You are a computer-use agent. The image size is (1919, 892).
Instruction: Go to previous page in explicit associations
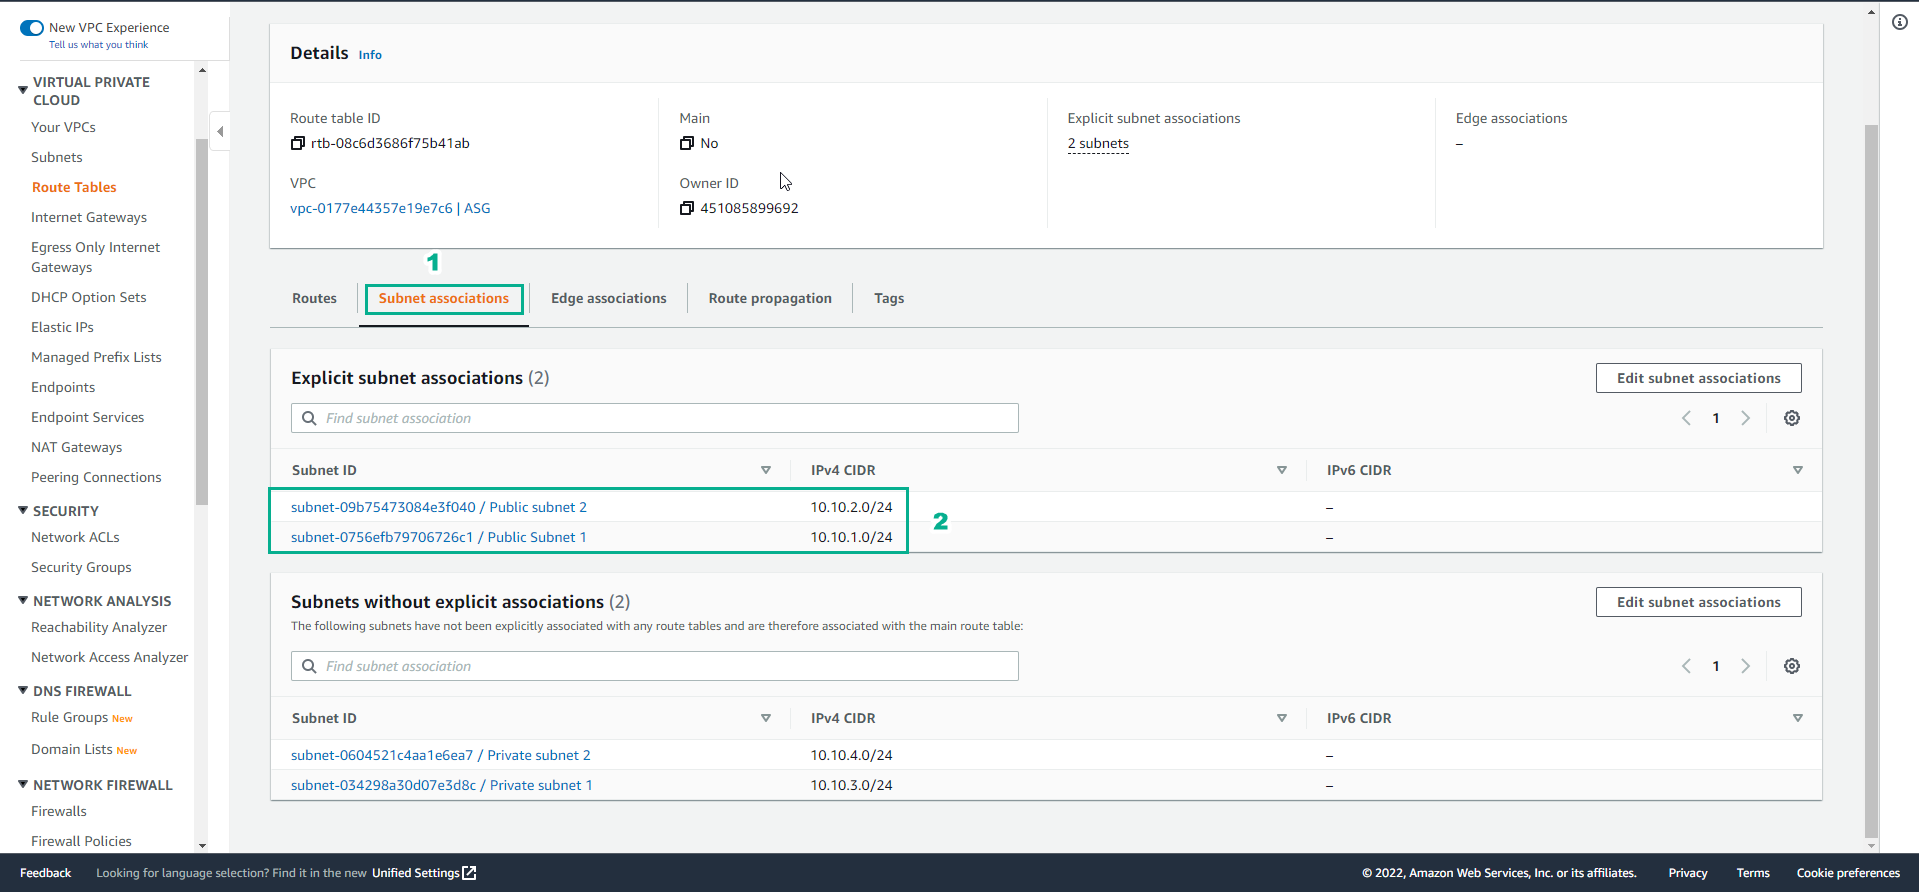[1686, 418]
